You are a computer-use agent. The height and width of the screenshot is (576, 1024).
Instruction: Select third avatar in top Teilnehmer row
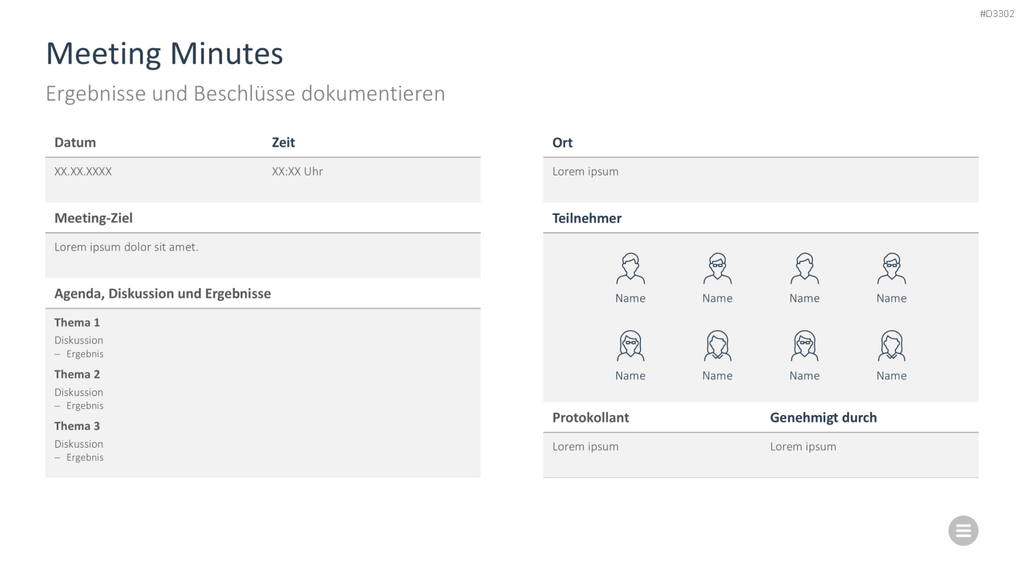[x=805, y=268]
